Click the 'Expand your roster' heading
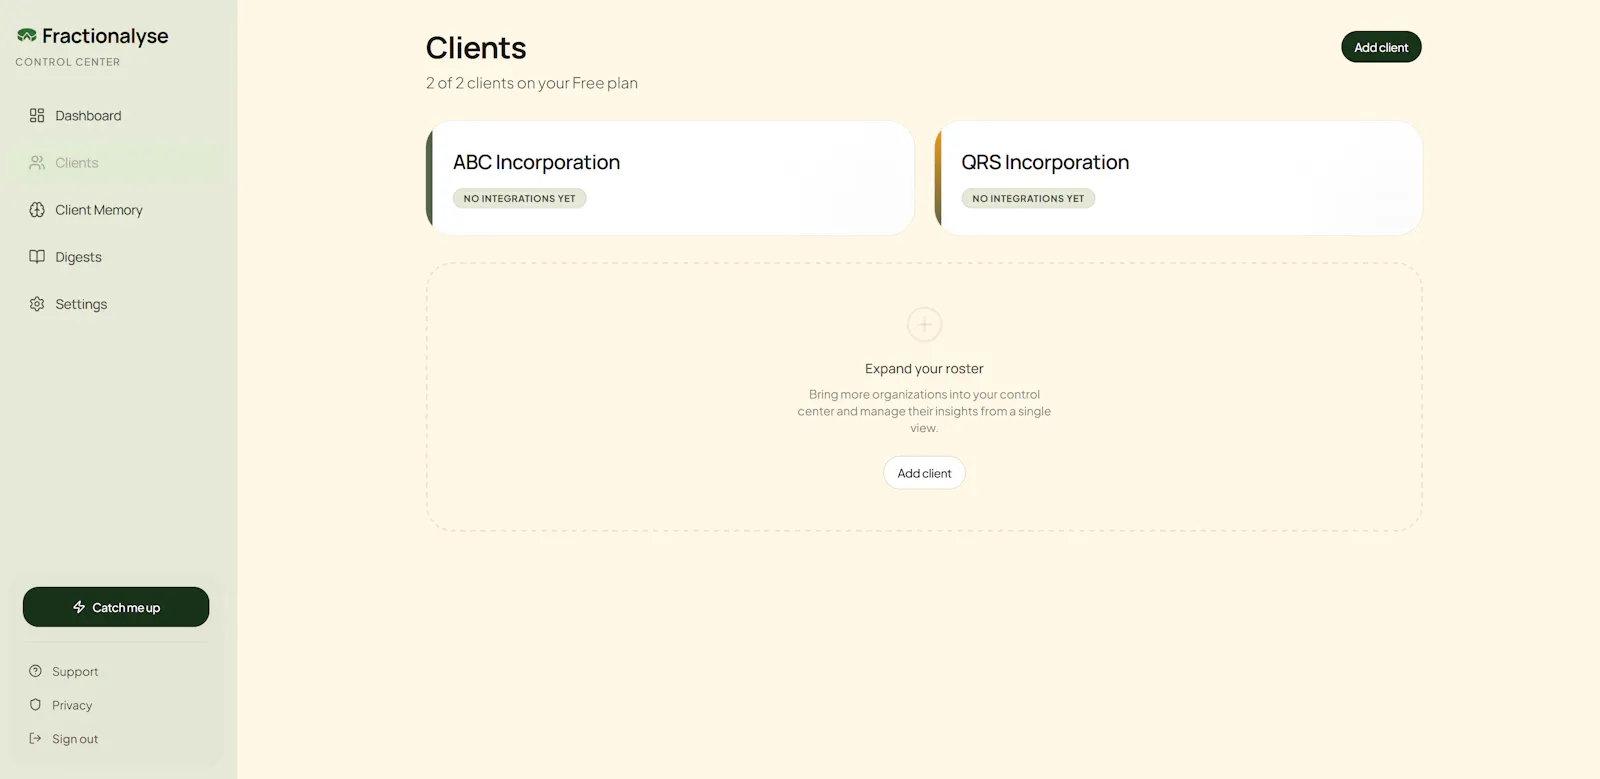The height and width of the screenshot is (779, 1600). pos(924,369)
